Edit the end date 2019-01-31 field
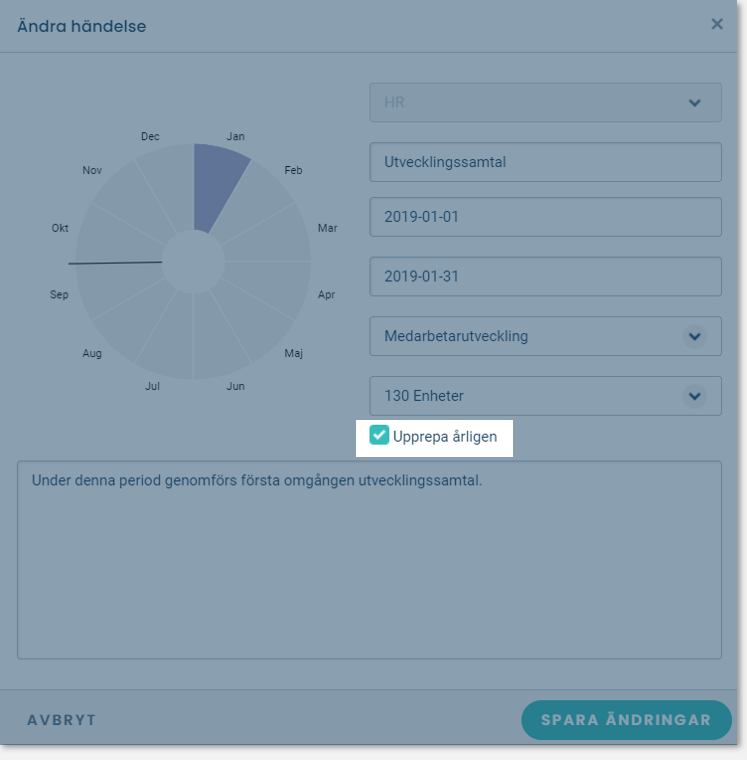Screen dimensions: 747x760 545,276
